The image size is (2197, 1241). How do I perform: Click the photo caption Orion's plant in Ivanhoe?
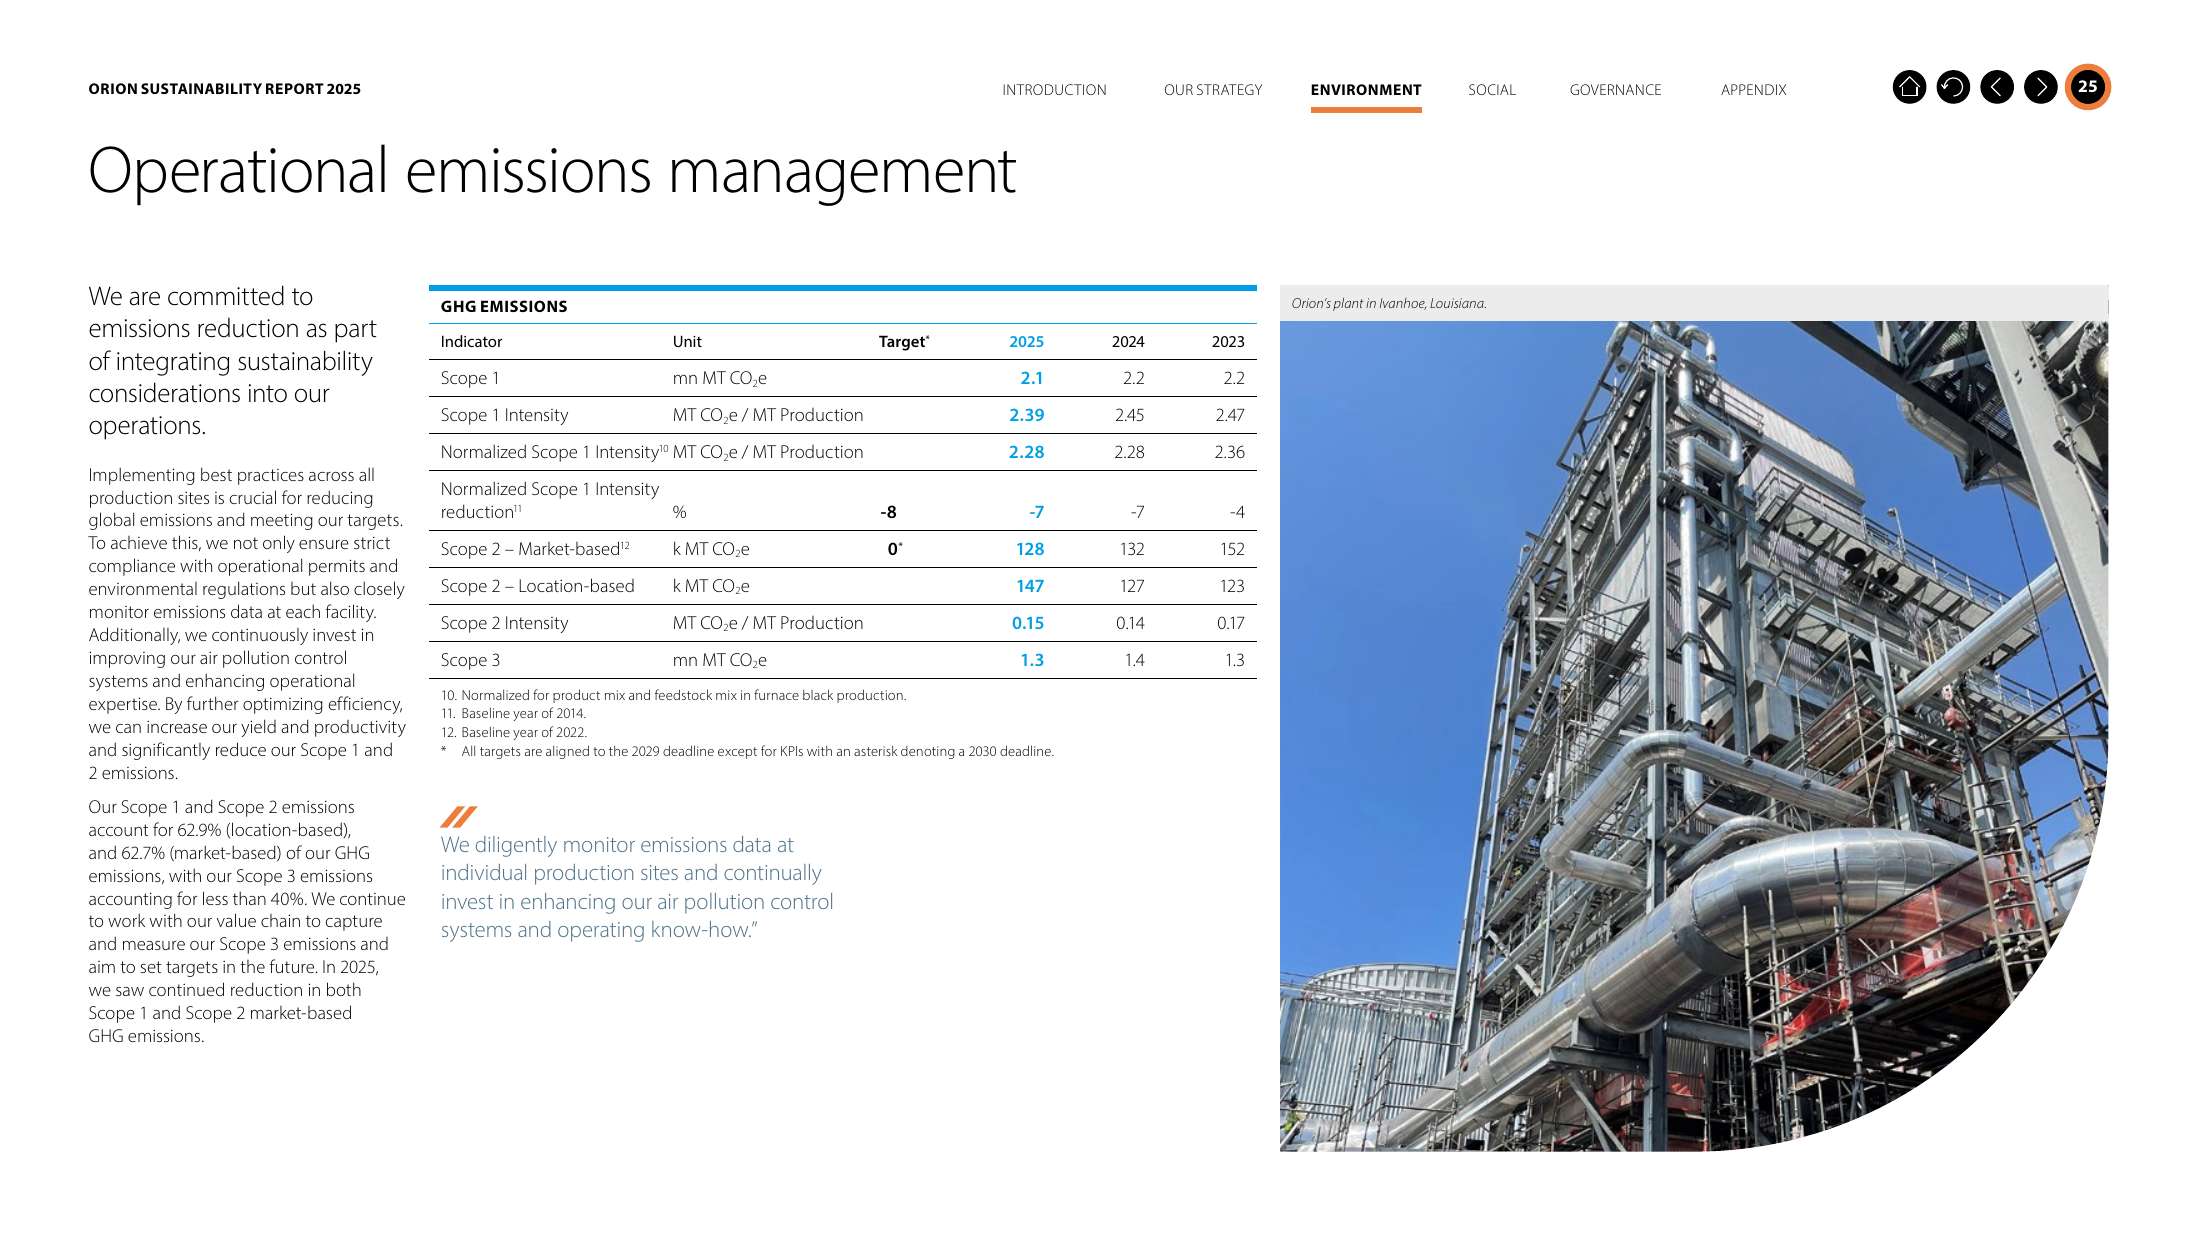(1388, 303)
